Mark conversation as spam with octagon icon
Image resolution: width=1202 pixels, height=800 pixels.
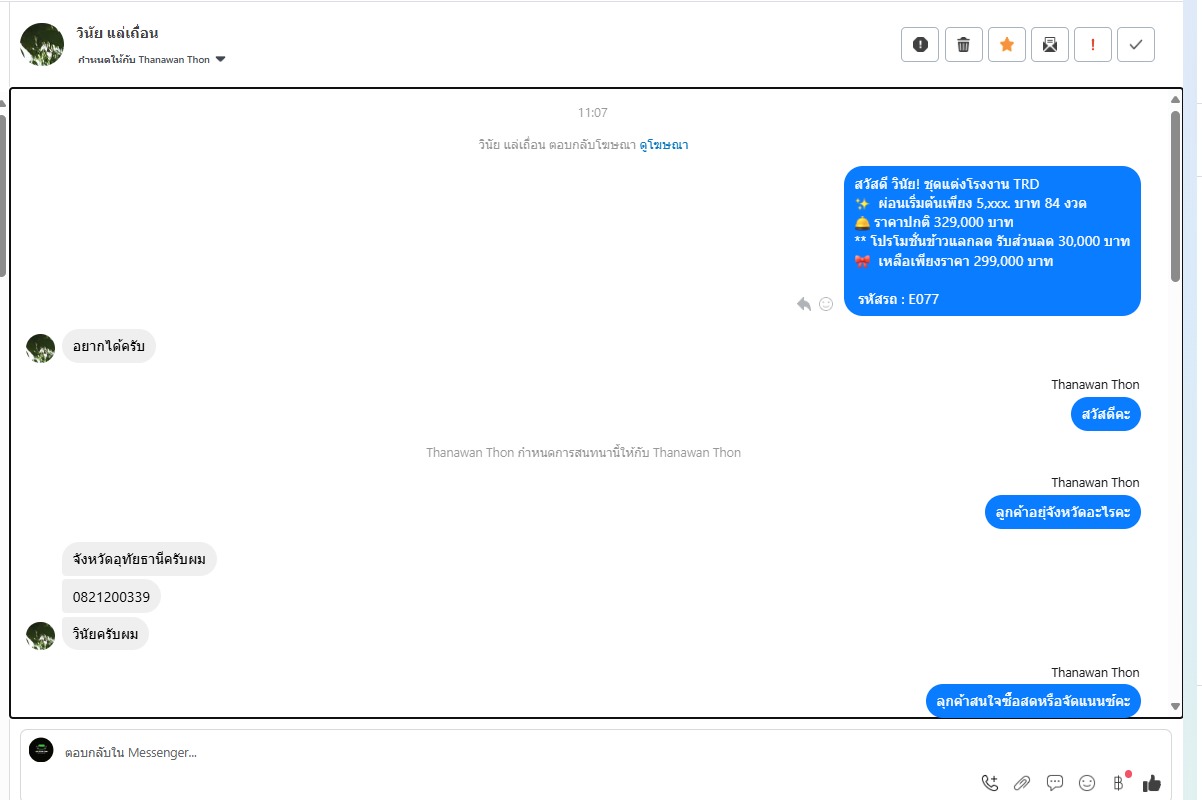click(x=920, y=44)
